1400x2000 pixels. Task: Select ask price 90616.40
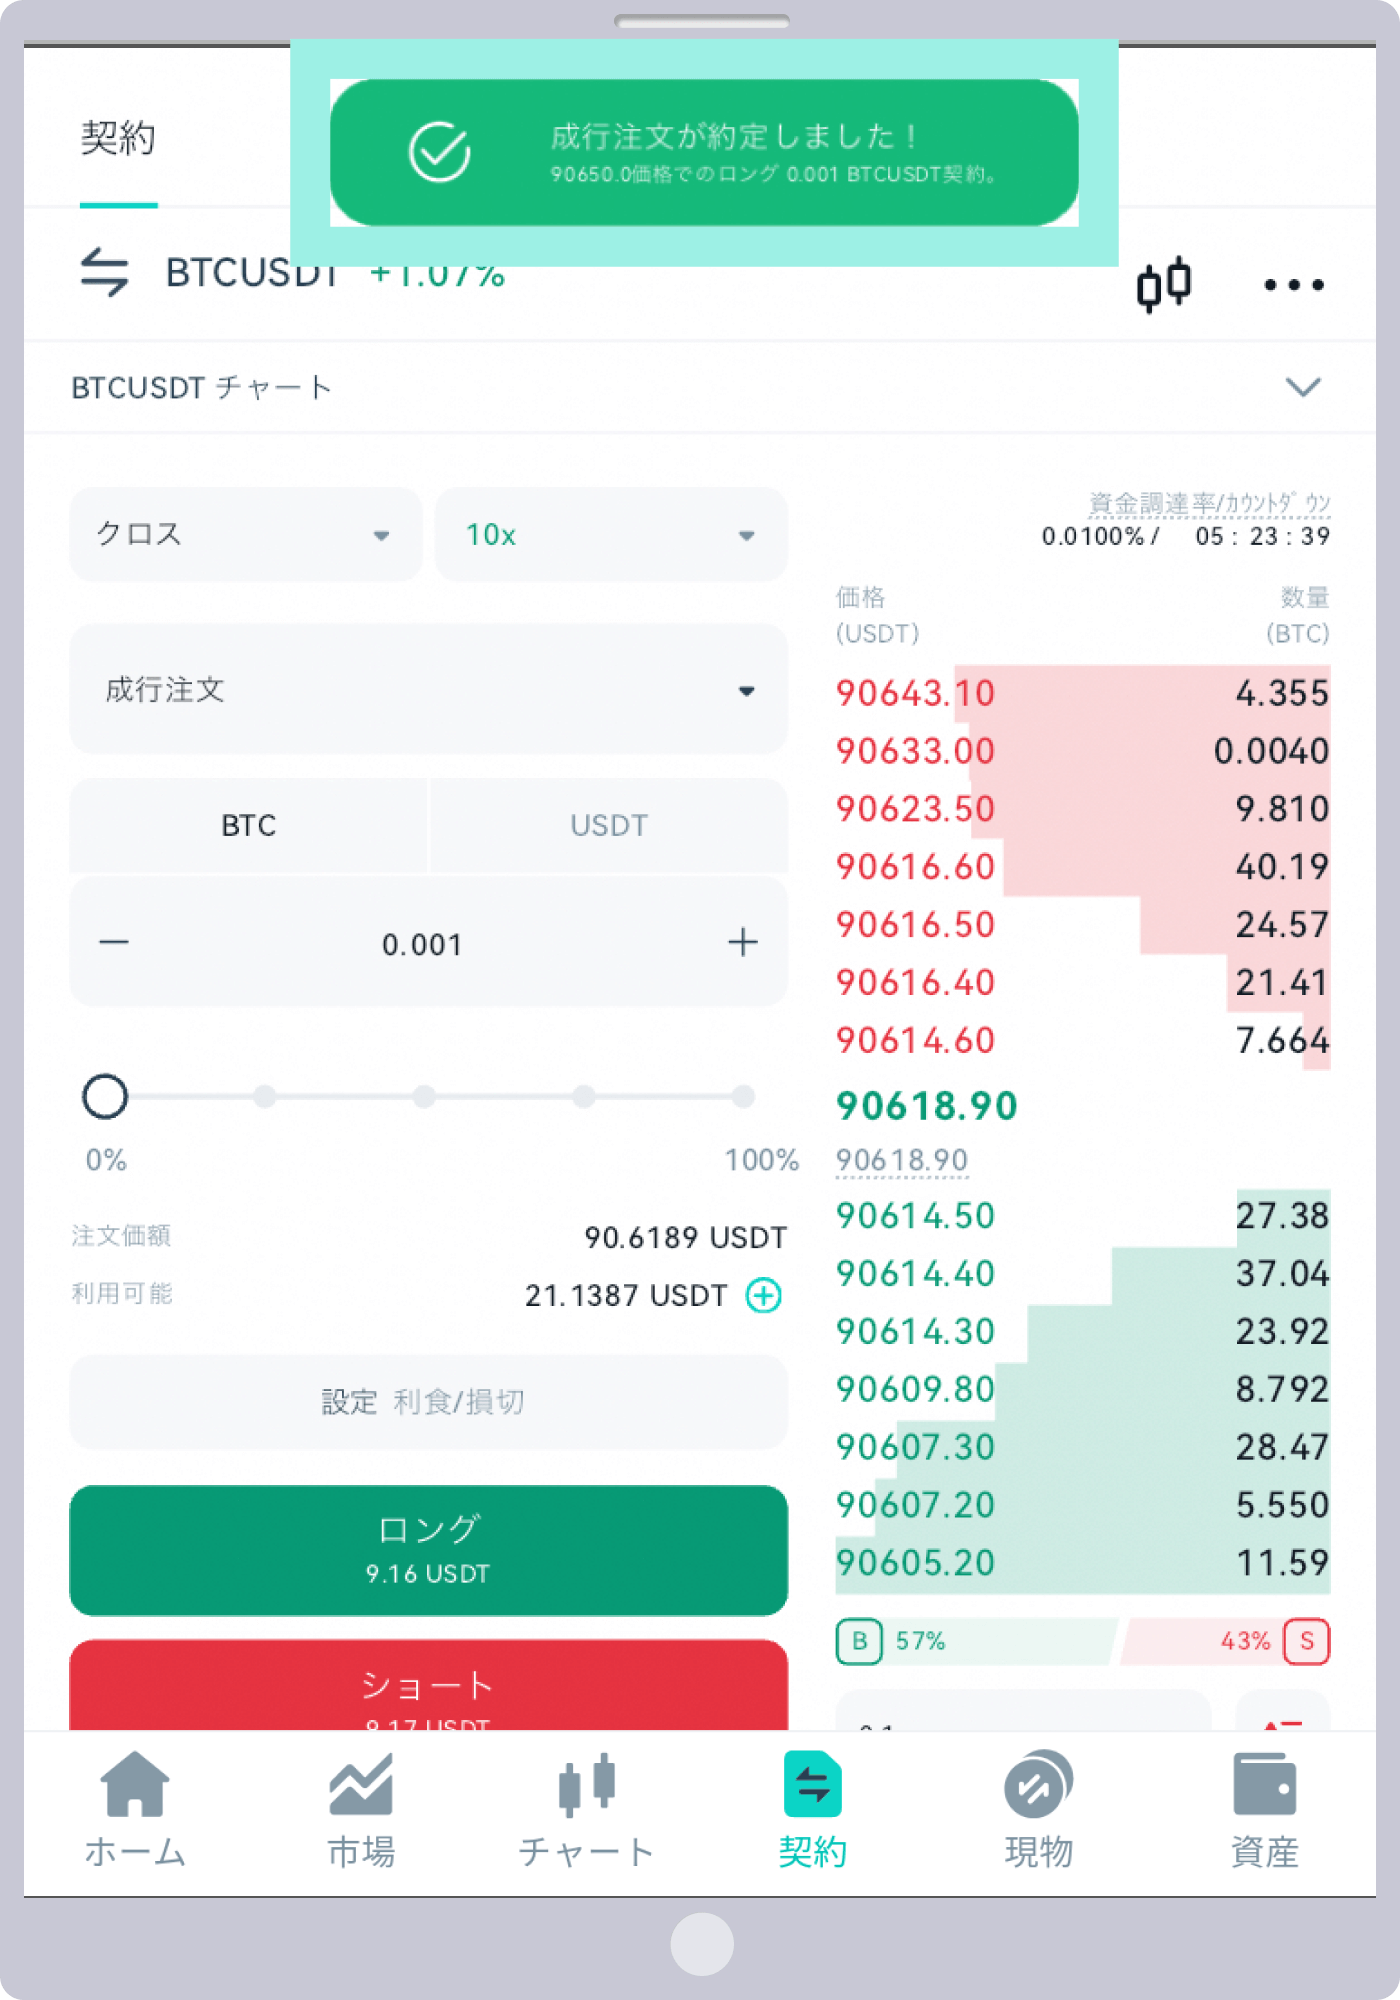(915, 983)
